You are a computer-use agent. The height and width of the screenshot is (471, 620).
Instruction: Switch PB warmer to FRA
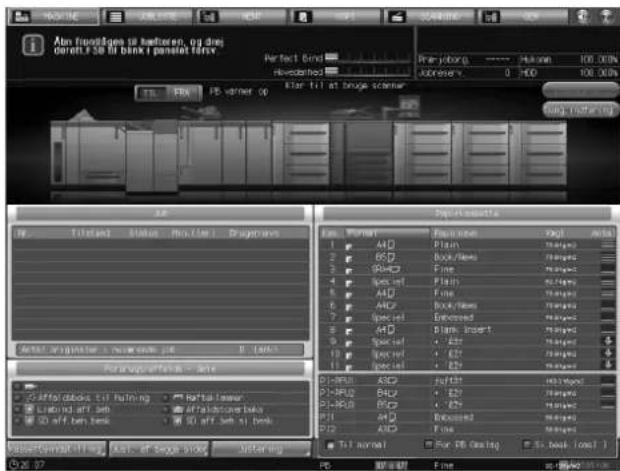pos(183,94)
